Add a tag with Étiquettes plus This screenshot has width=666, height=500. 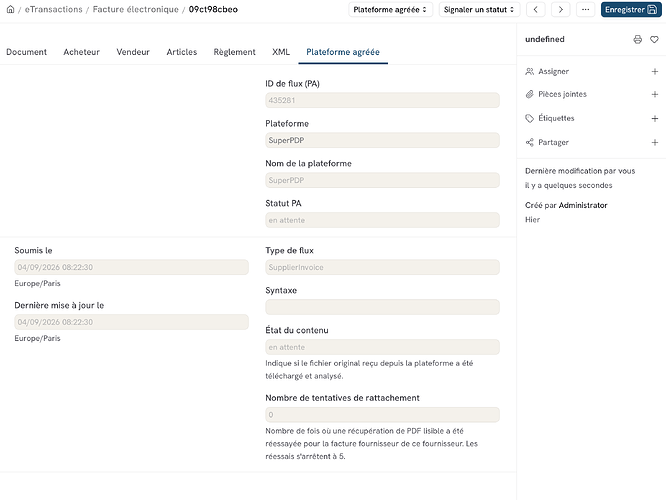pos(655,118)
